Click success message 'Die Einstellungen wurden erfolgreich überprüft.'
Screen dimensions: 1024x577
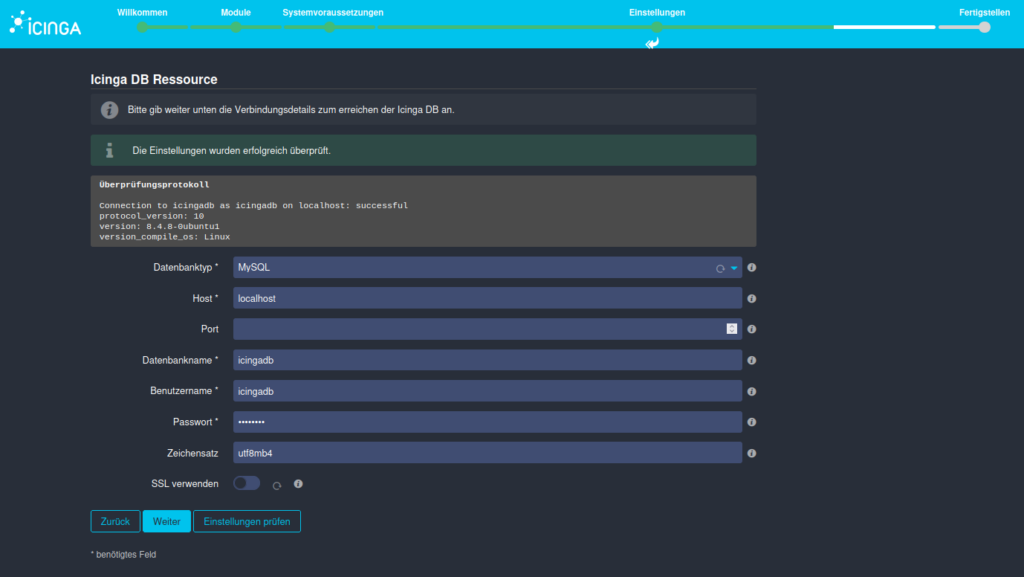[x=231, y=151]
